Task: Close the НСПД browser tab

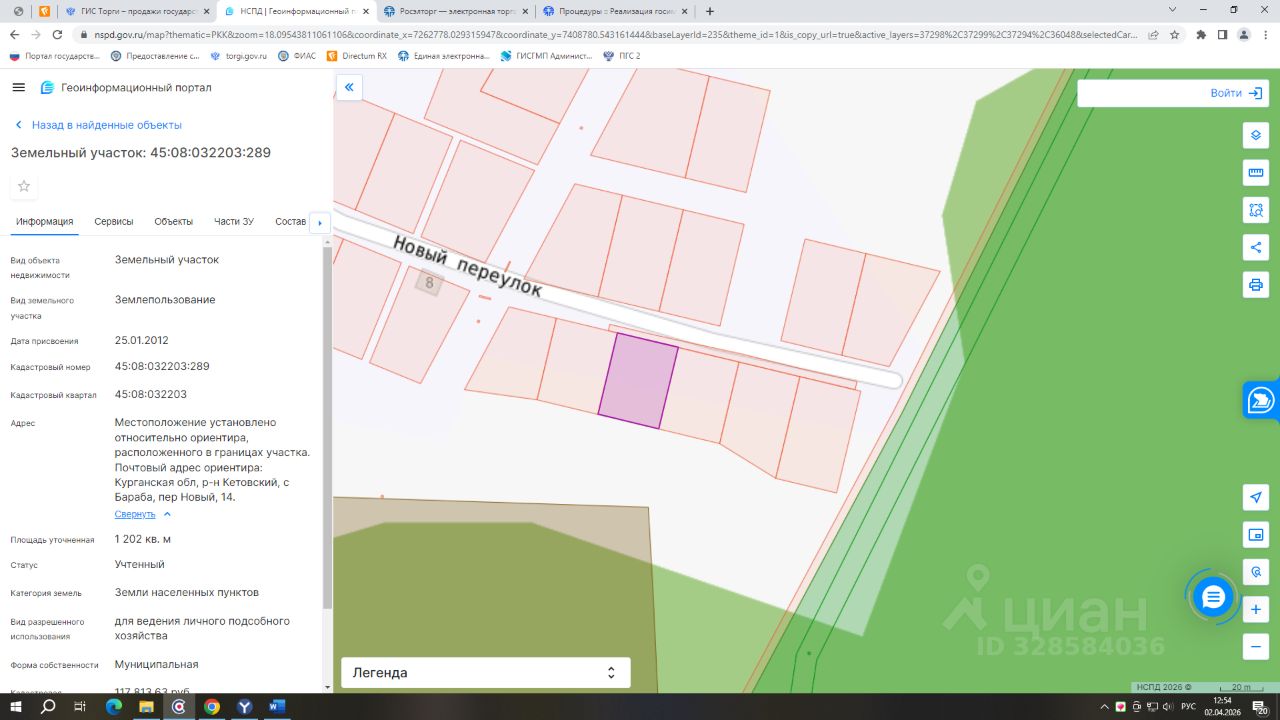Action: click(364, 11)
